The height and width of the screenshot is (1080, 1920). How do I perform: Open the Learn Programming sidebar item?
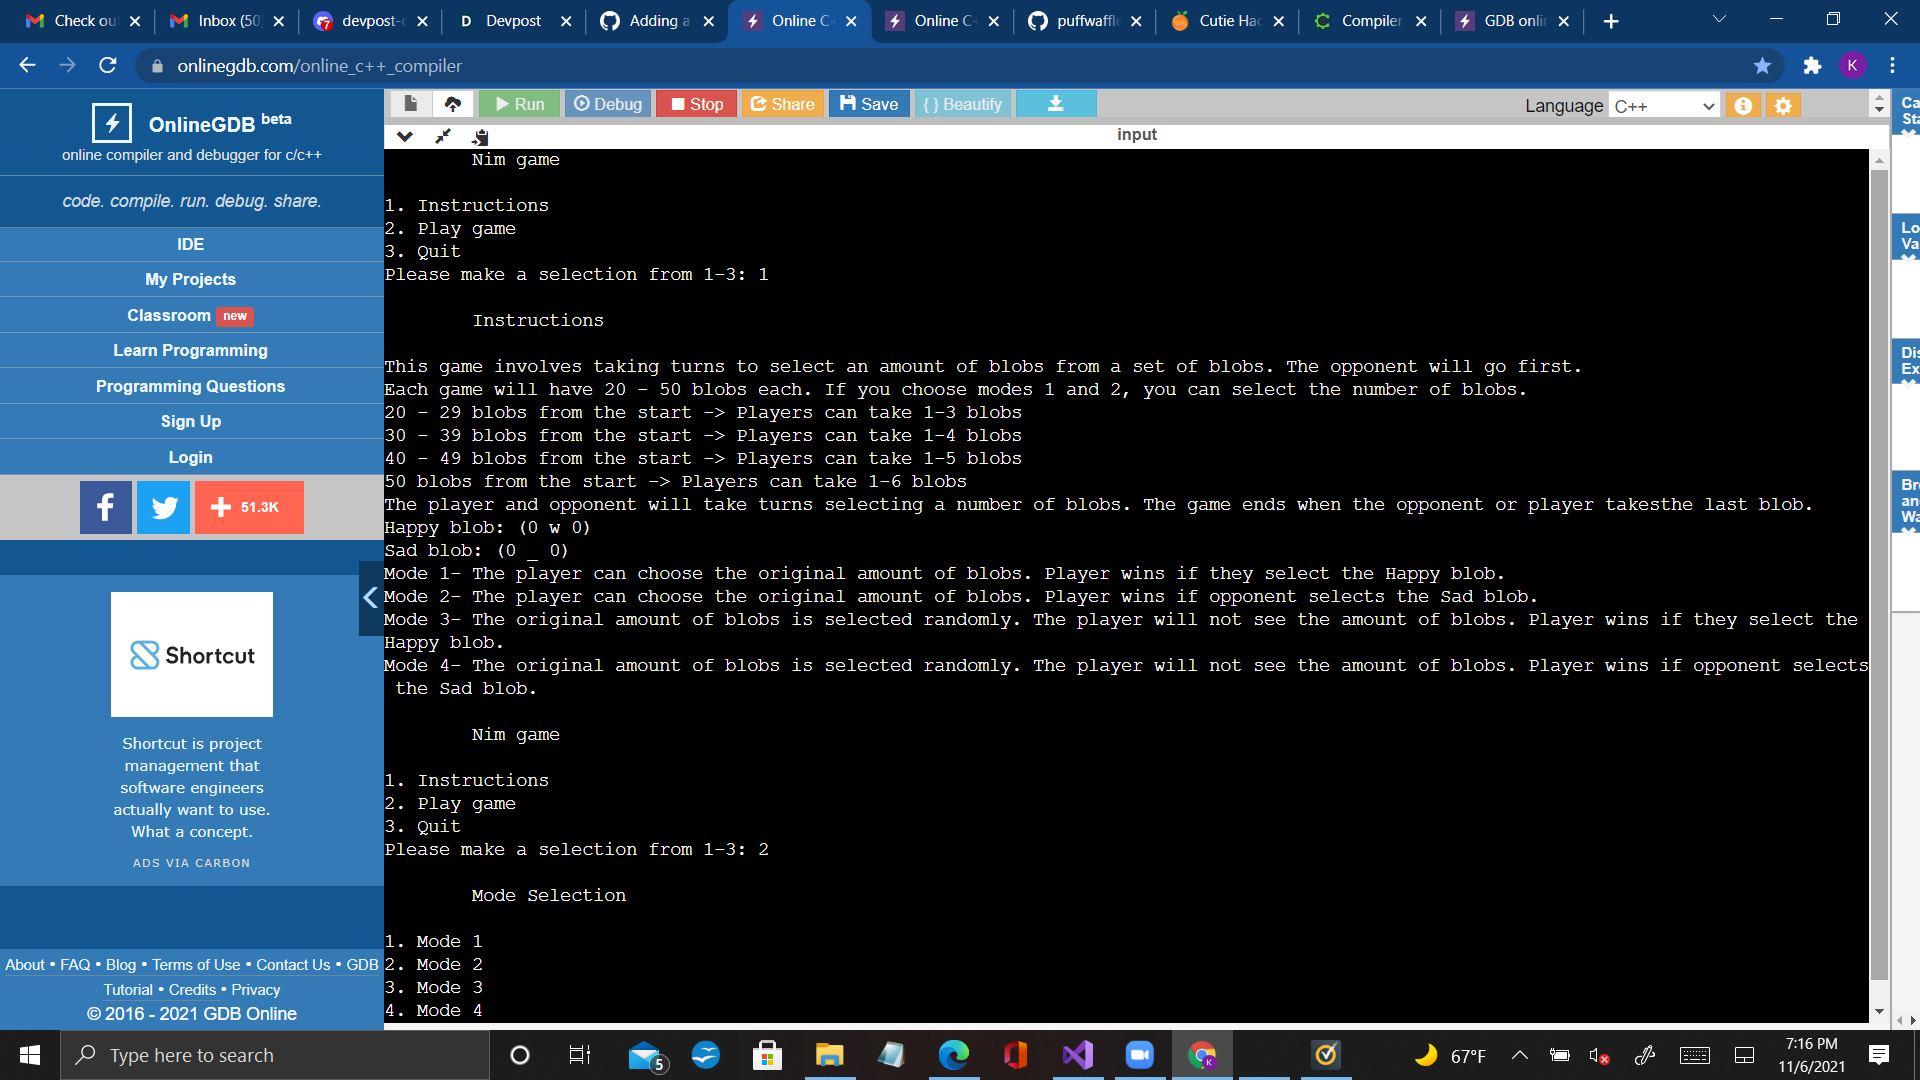pyautogui.click(x=190, y=350)
